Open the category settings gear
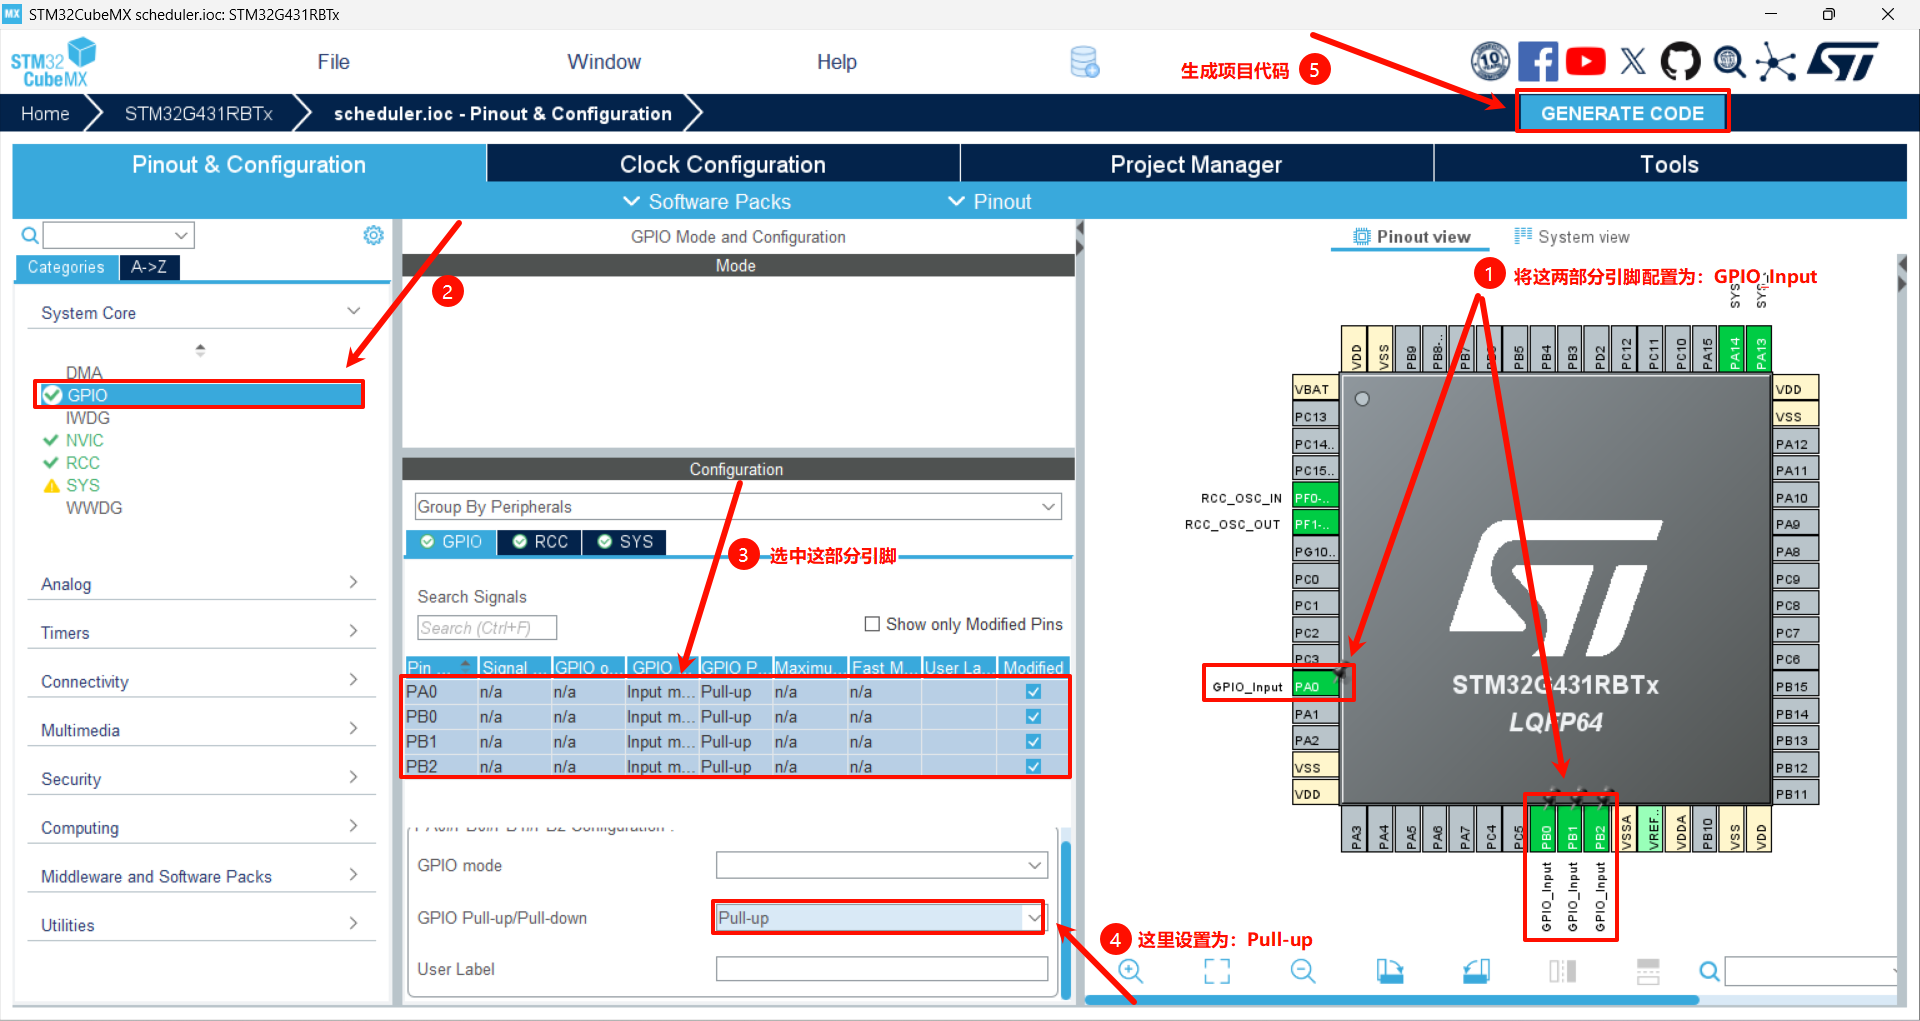 tap(373, 235)
